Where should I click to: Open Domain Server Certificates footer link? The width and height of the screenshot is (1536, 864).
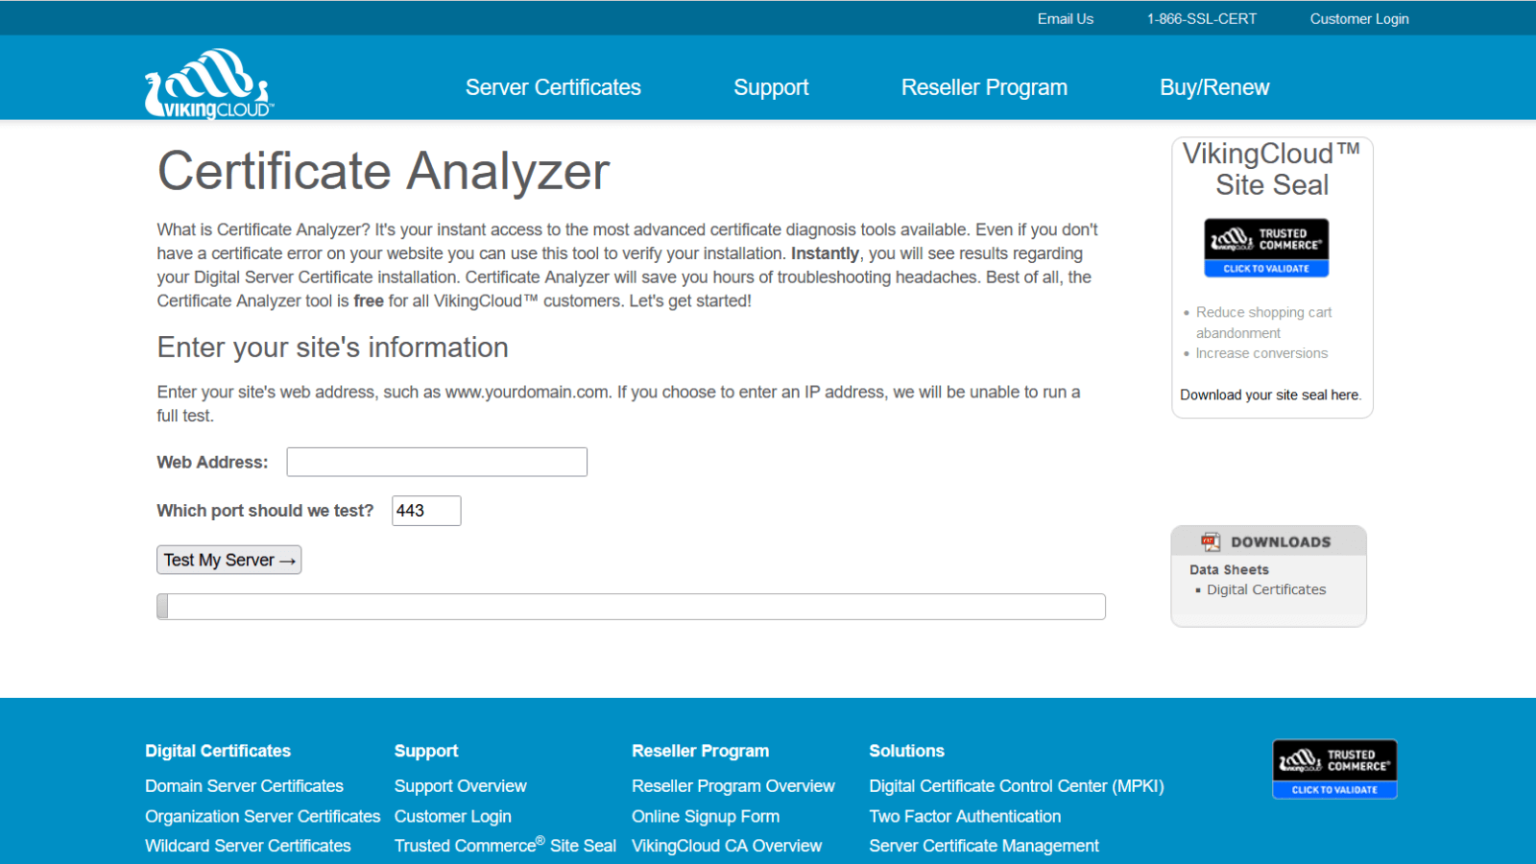(244, 786)
